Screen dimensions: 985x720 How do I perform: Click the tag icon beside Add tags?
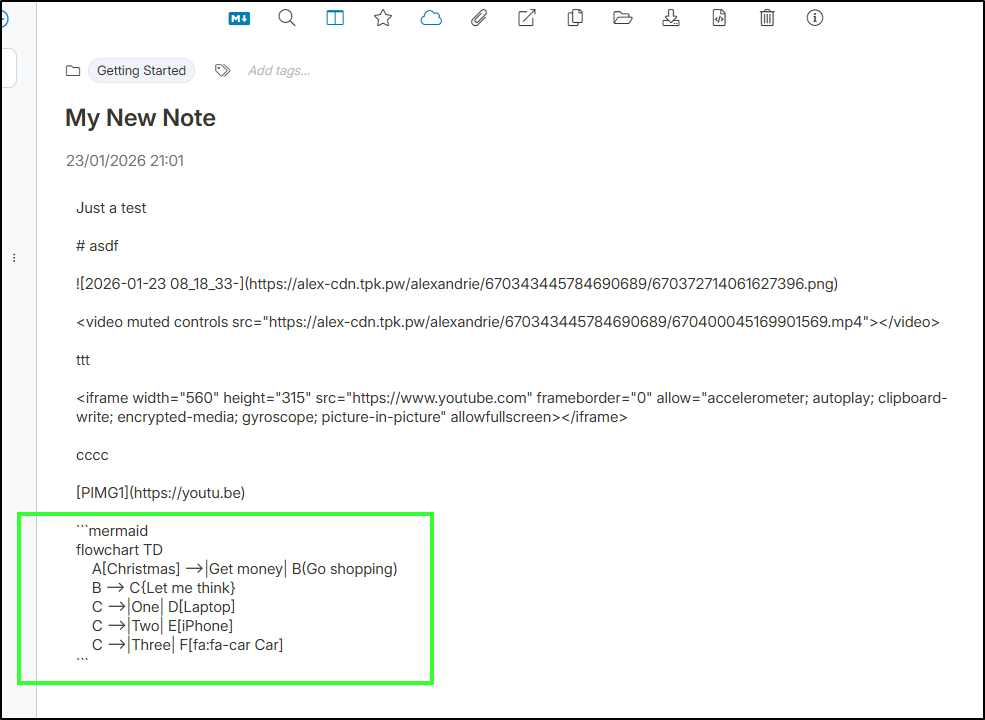coord(222,71)
